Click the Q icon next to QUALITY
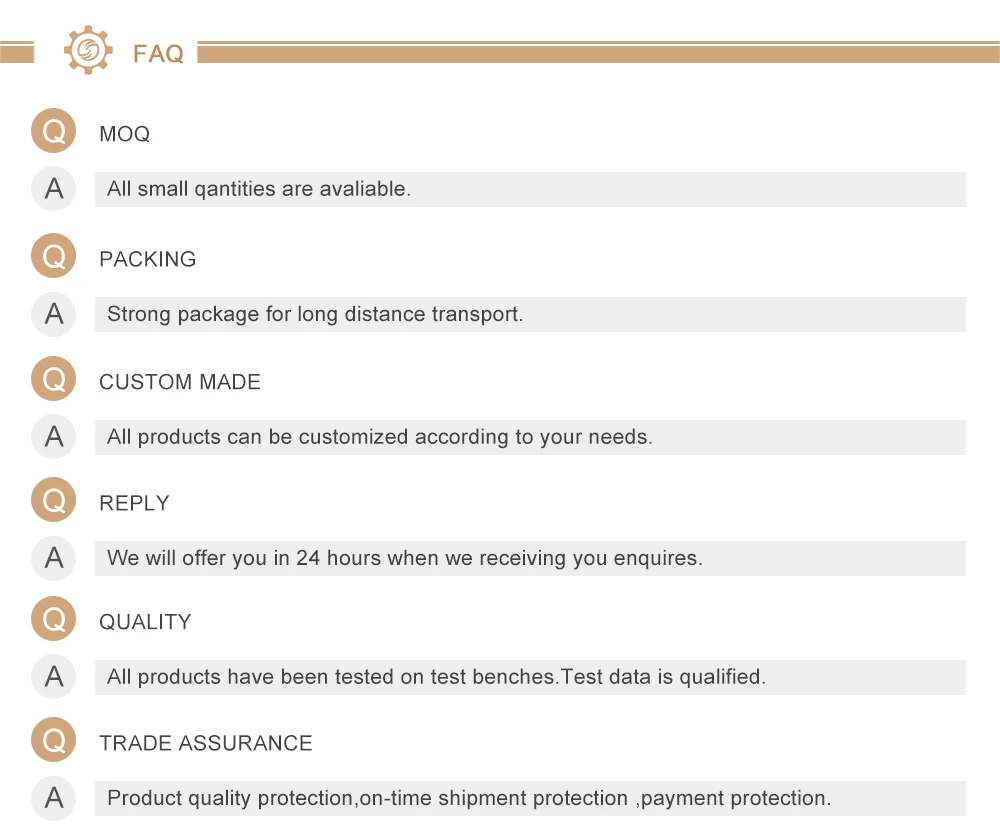Image resolution: width=1000 pixels, height=838 pixels. click(x=54, y=619)
